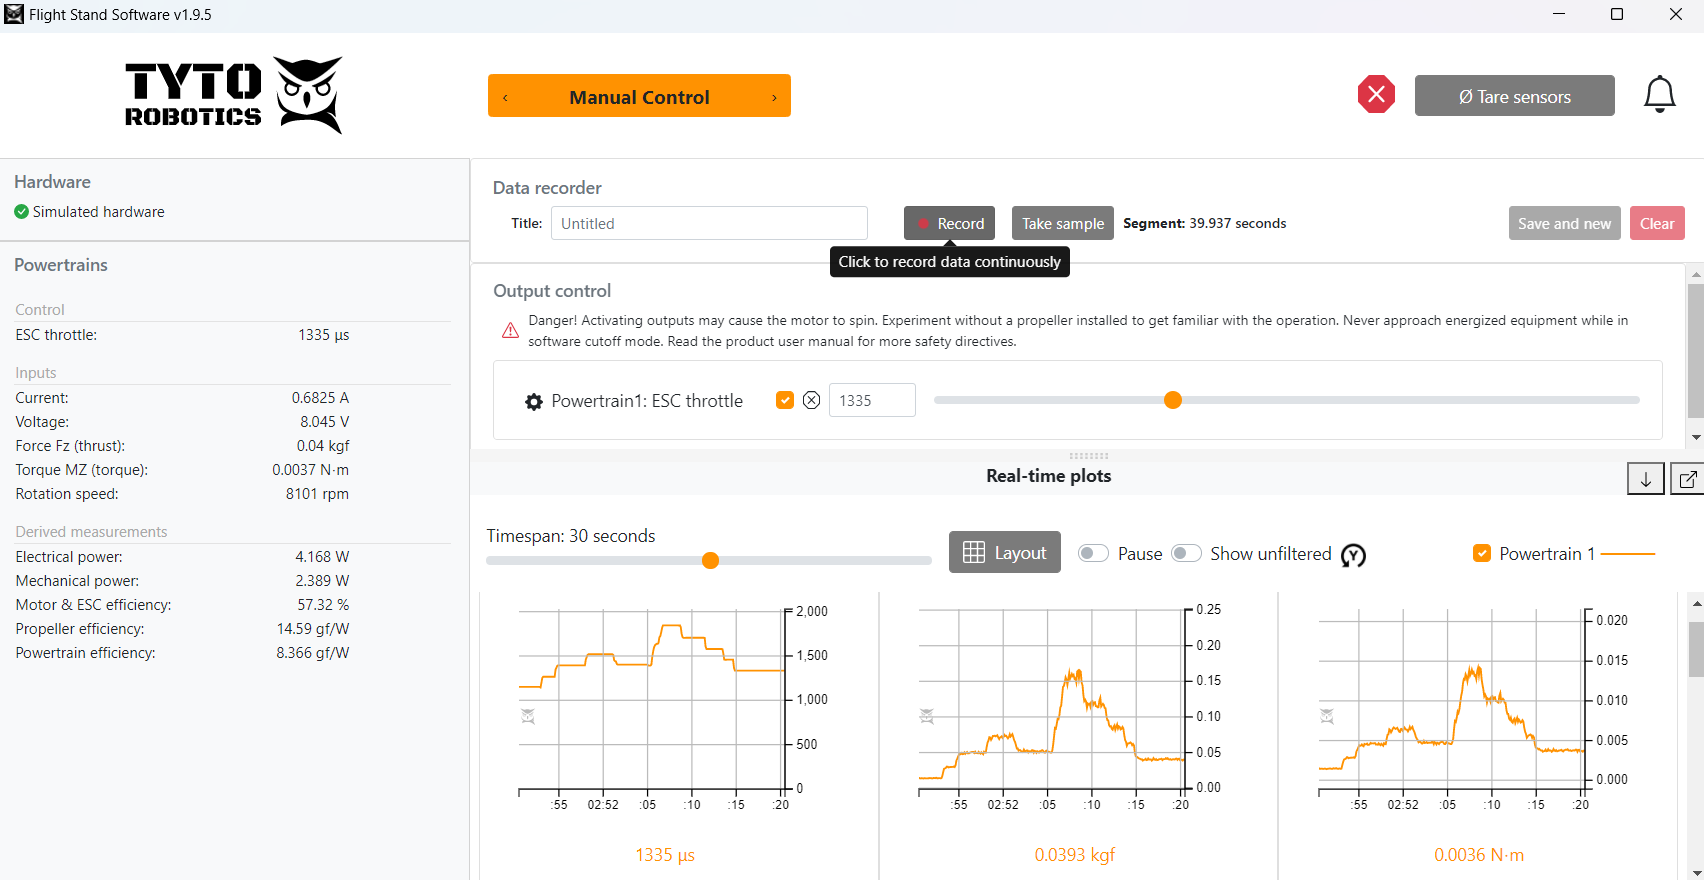Click the Powertrain1 ESC throttle gear icon
Screen dimensions: 1704x880
534,401
